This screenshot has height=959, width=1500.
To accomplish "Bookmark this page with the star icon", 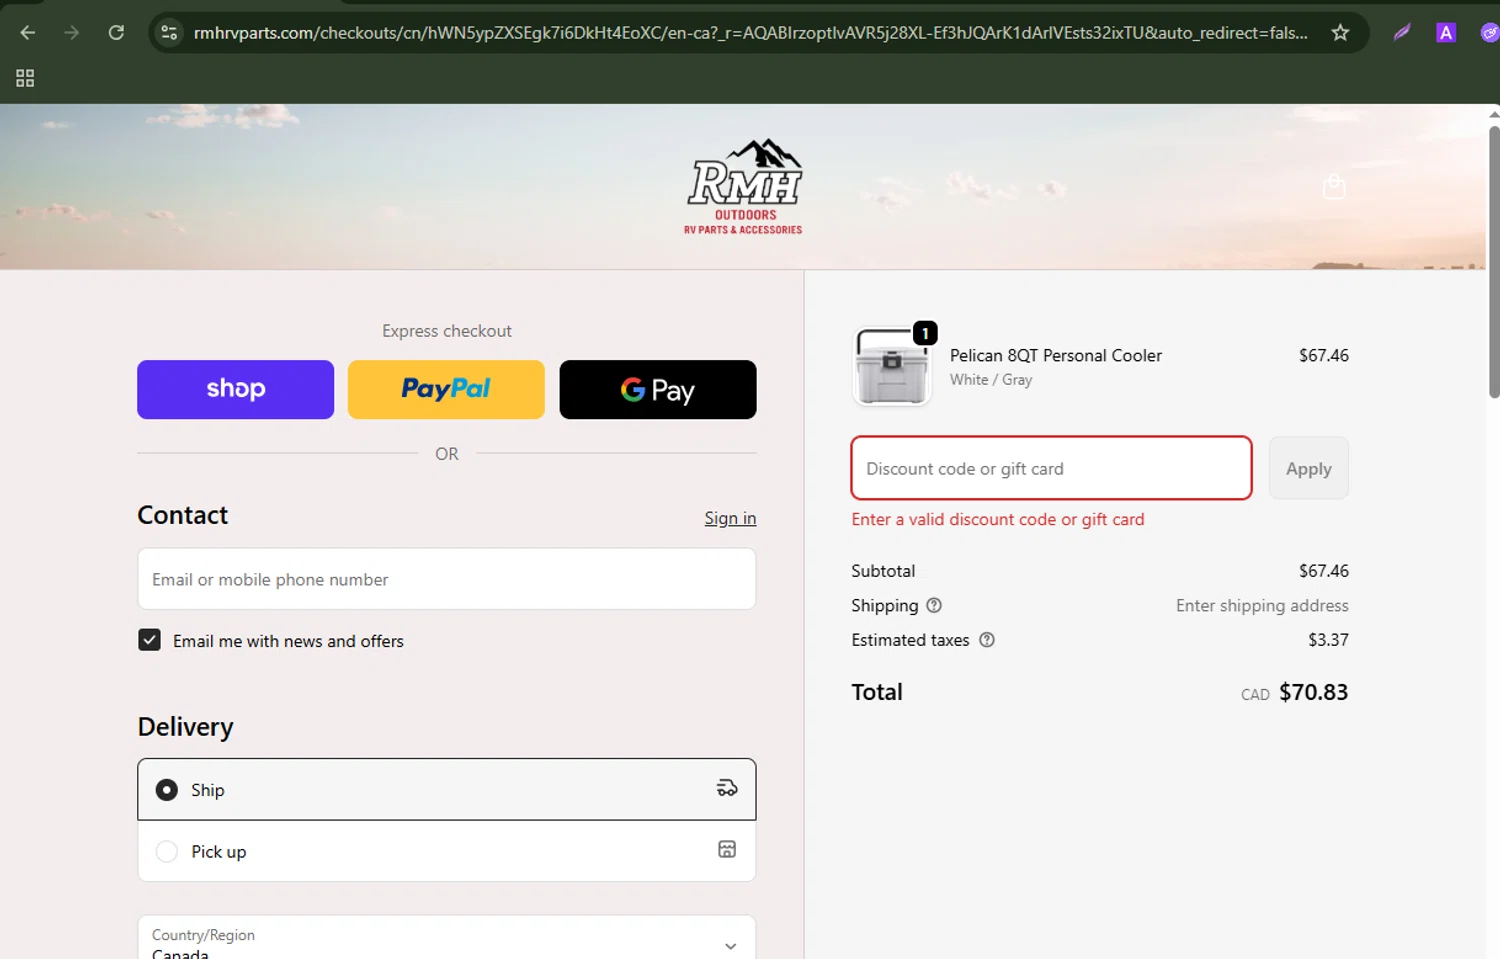I will pos(1340,33).
